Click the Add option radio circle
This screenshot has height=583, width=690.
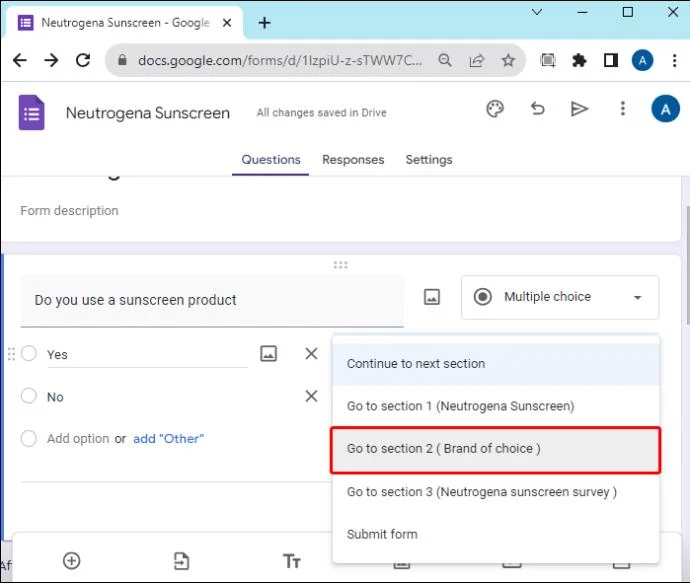point(29,438)
